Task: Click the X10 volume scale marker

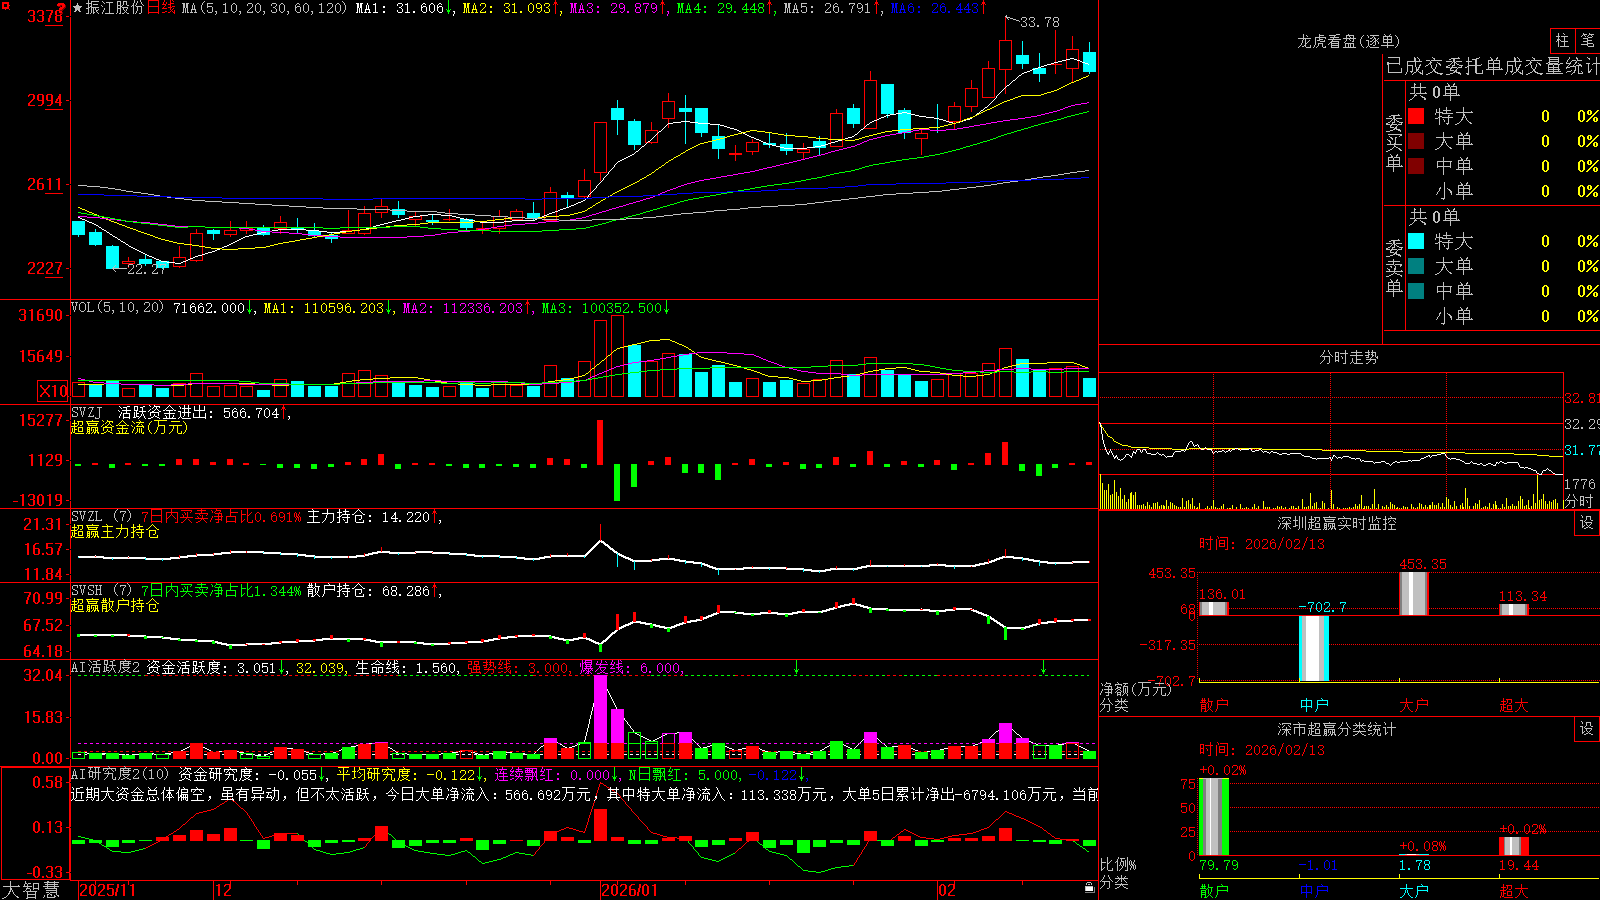Action: pos(53,391)
